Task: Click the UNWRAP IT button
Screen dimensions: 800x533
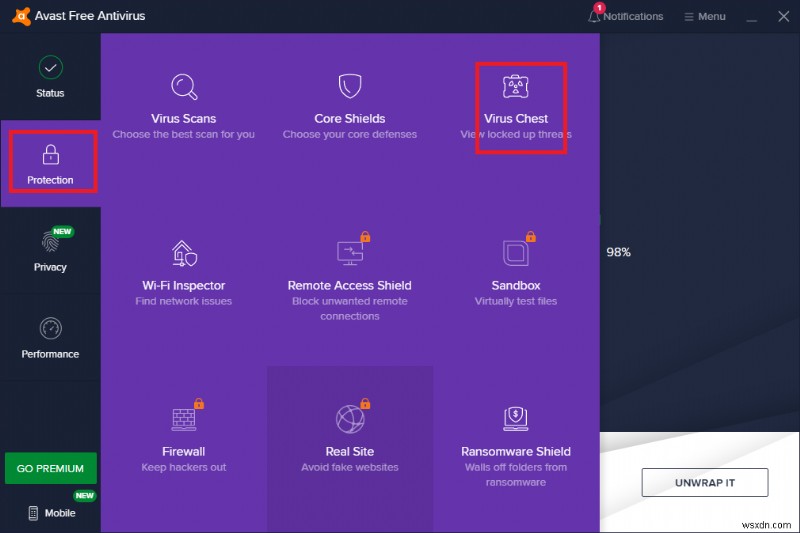Action: tap(705, 483)
